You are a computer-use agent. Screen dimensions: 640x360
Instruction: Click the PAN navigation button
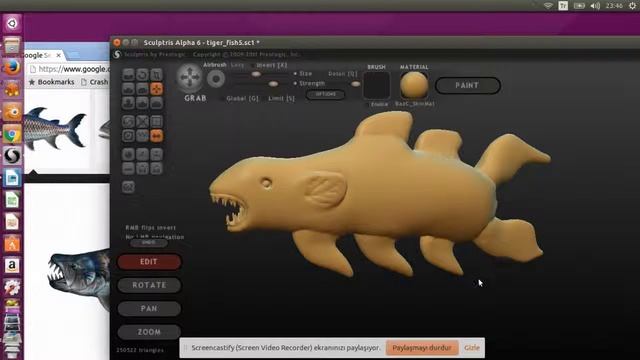point(149,309)
